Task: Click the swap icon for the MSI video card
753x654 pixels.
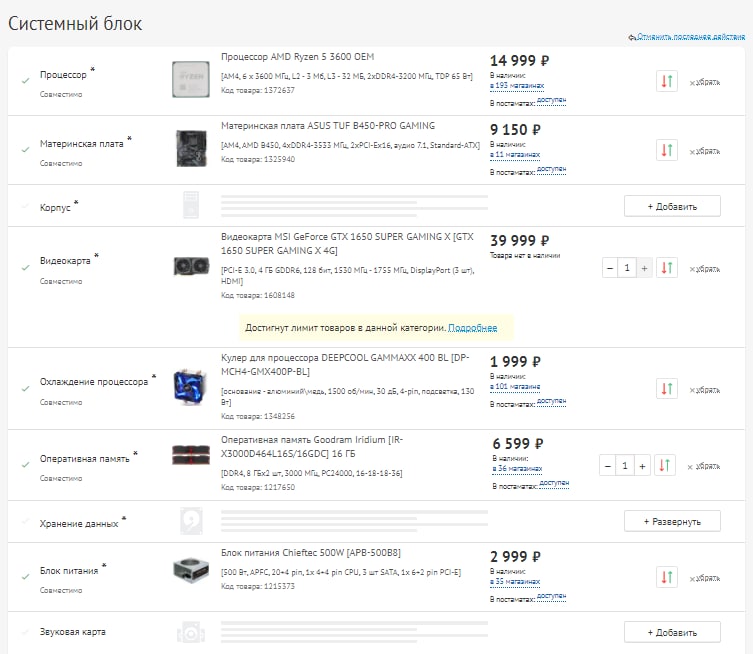Action: (x=667, y=268)
